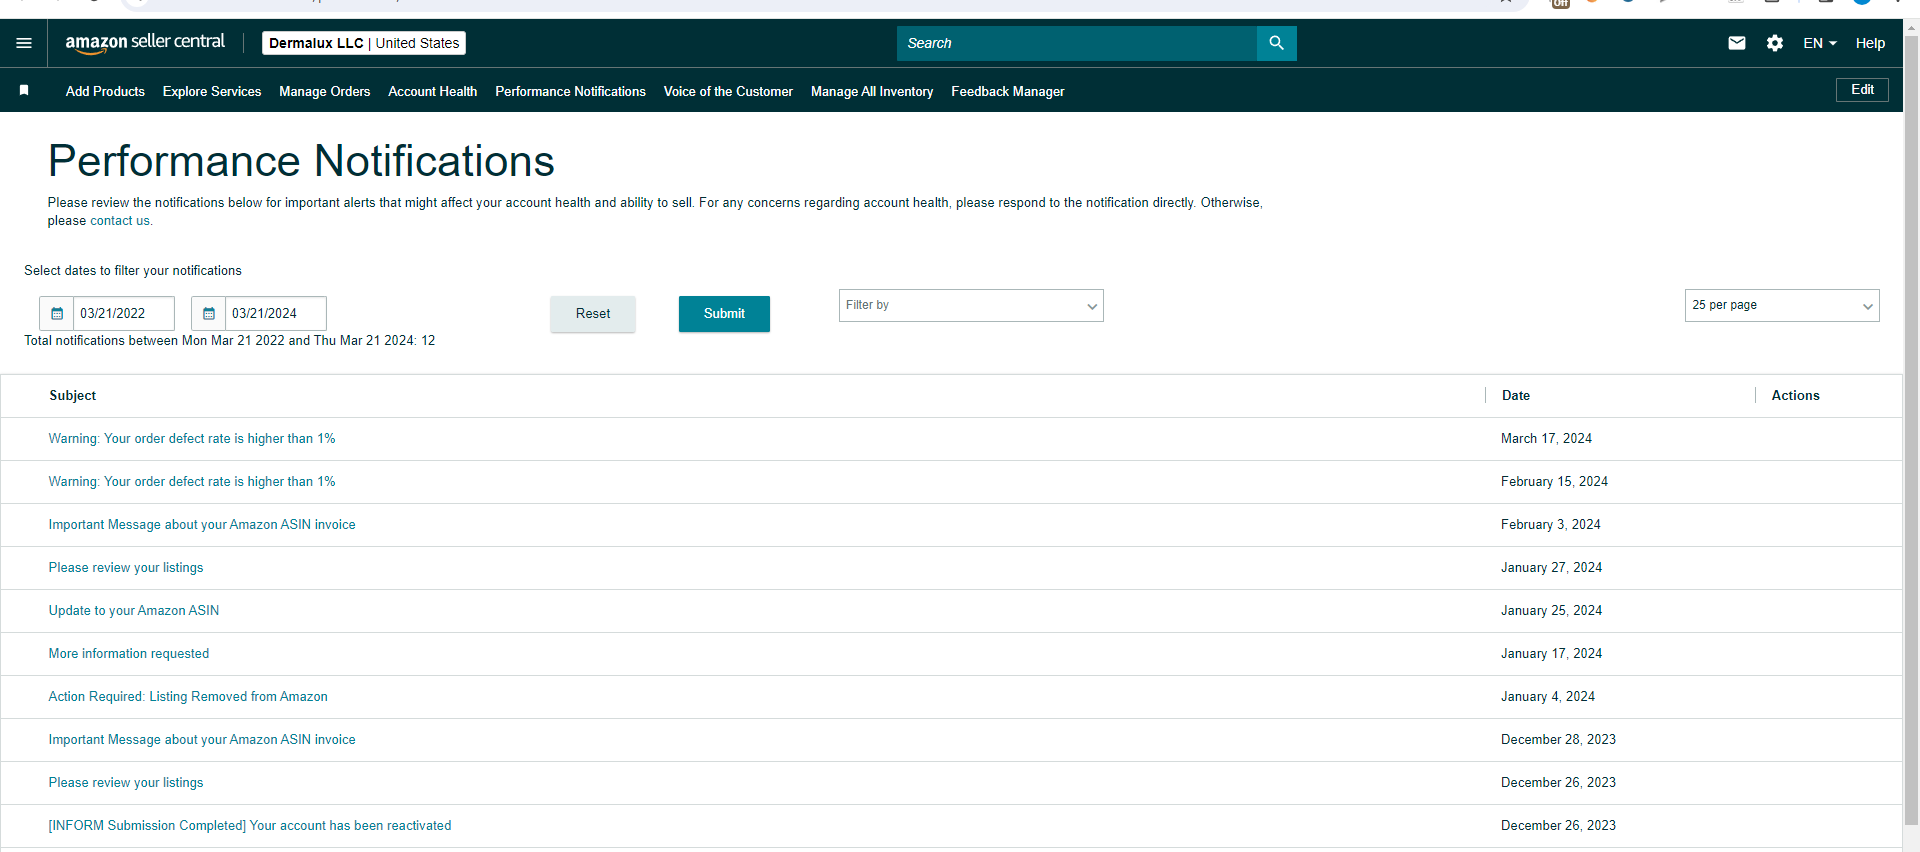The height and width of the screenshot is (852, 1920).
Task: Click the date January 4, 2024
Action: pyautogui.click(x=1548, y=697)
